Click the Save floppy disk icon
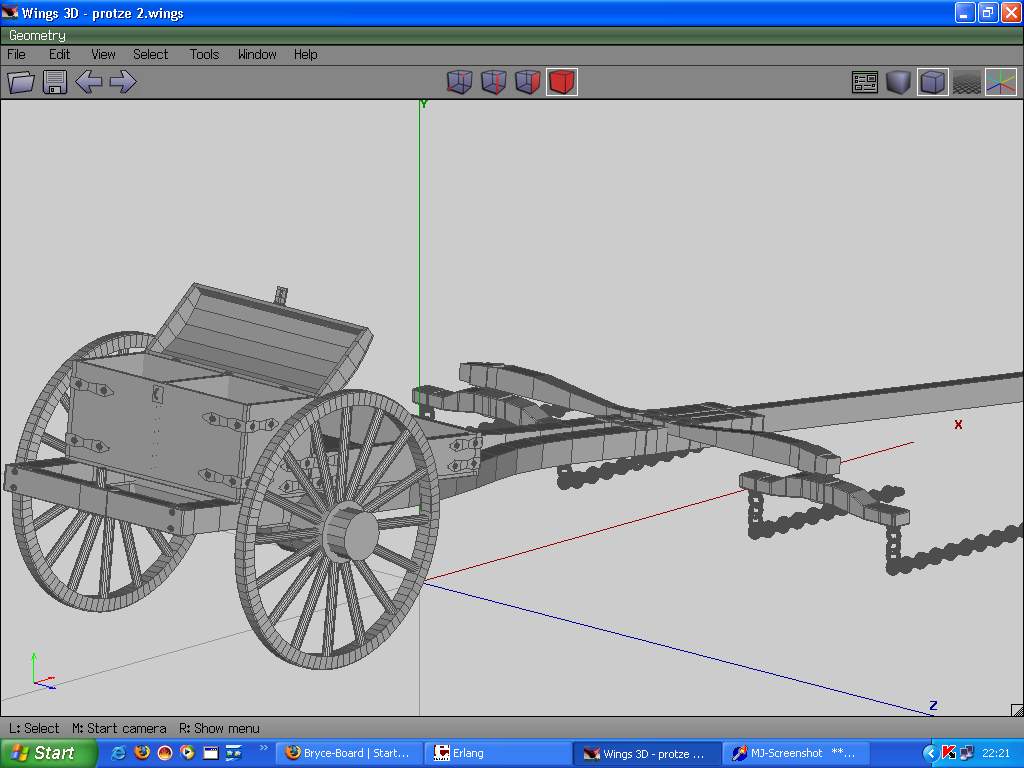 55,82
